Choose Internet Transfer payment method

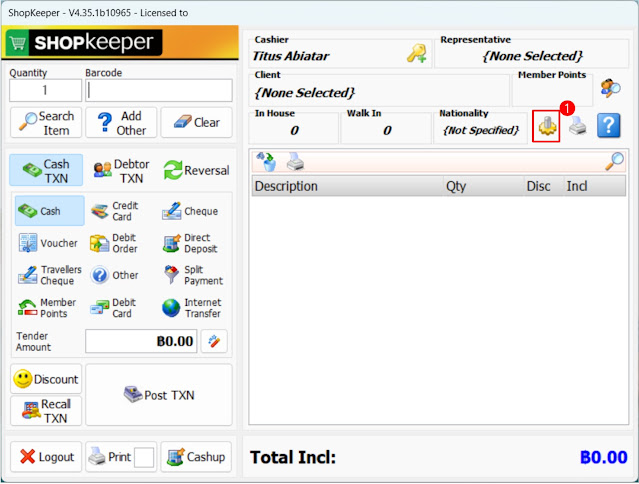192,308
